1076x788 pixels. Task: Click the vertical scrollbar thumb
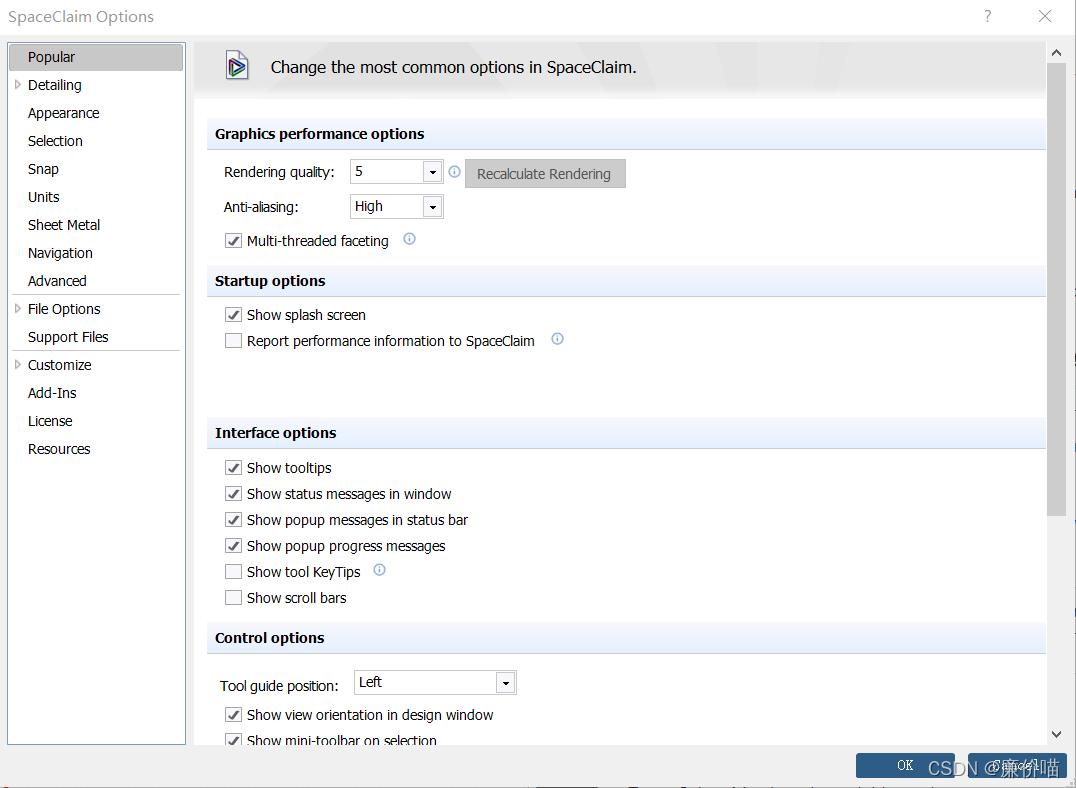[1057, 289]
